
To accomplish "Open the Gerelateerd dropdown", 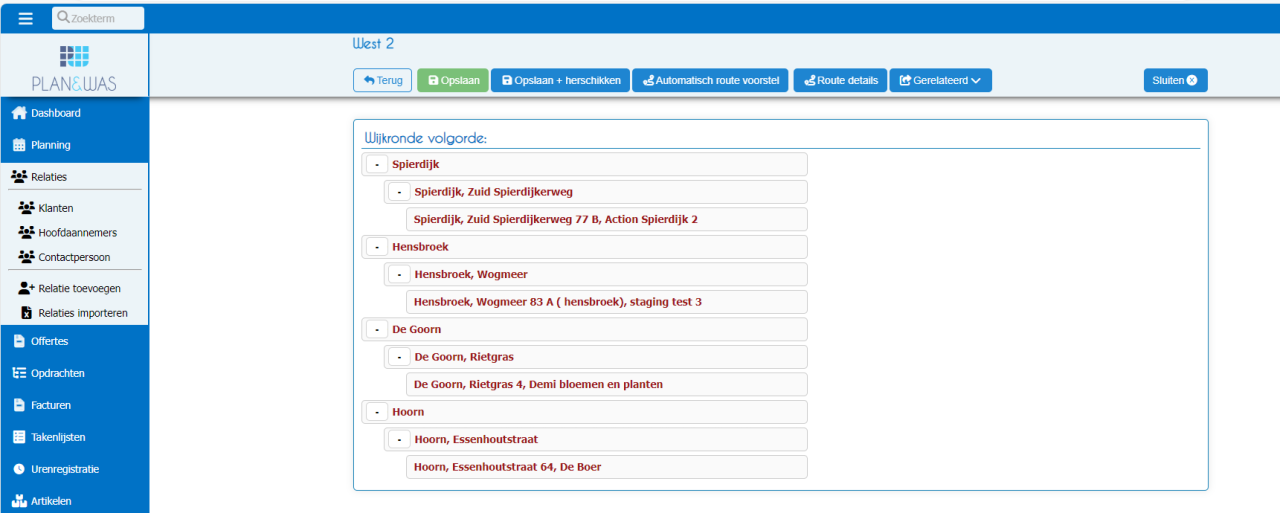I will pos(940,80).
